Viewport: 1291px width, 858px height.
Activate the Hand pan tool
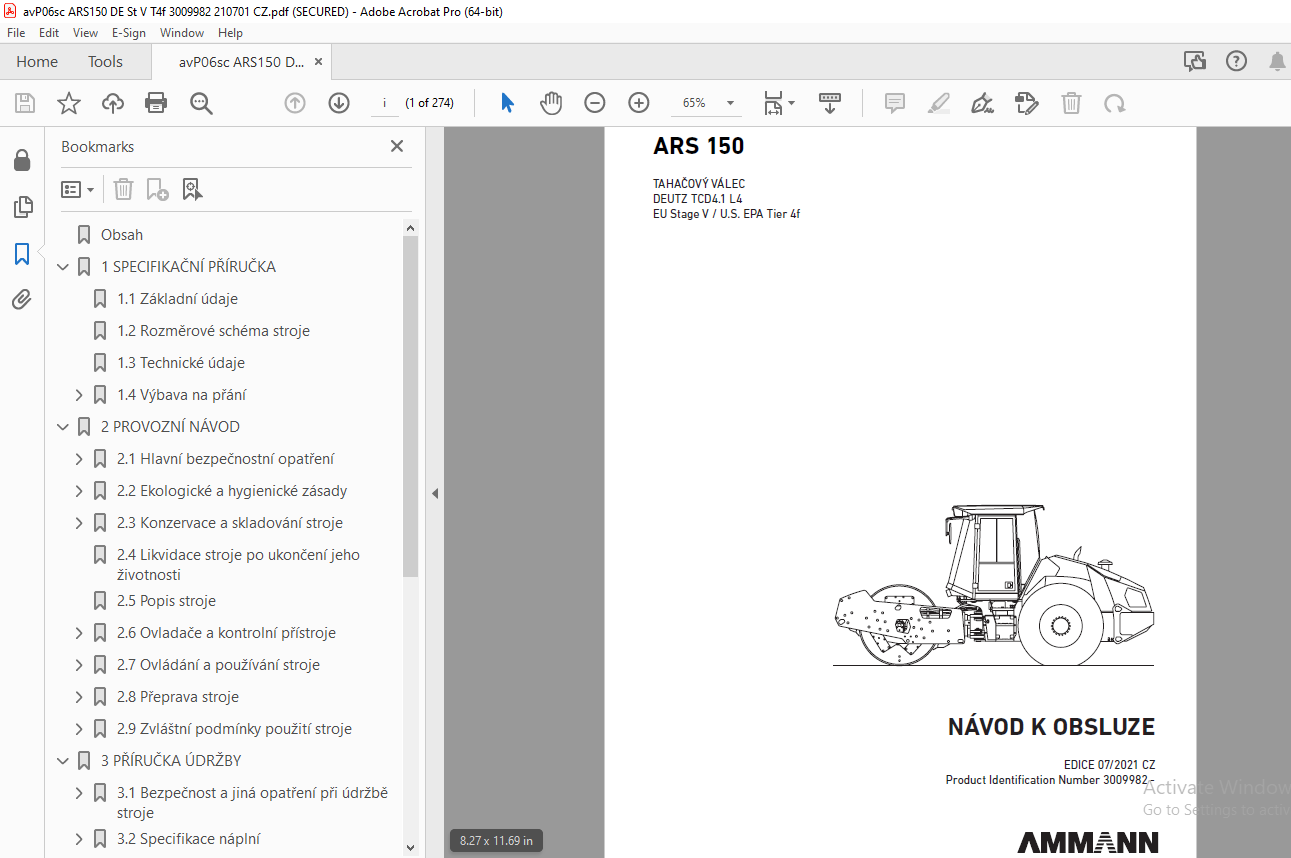(x=551, y=103)
